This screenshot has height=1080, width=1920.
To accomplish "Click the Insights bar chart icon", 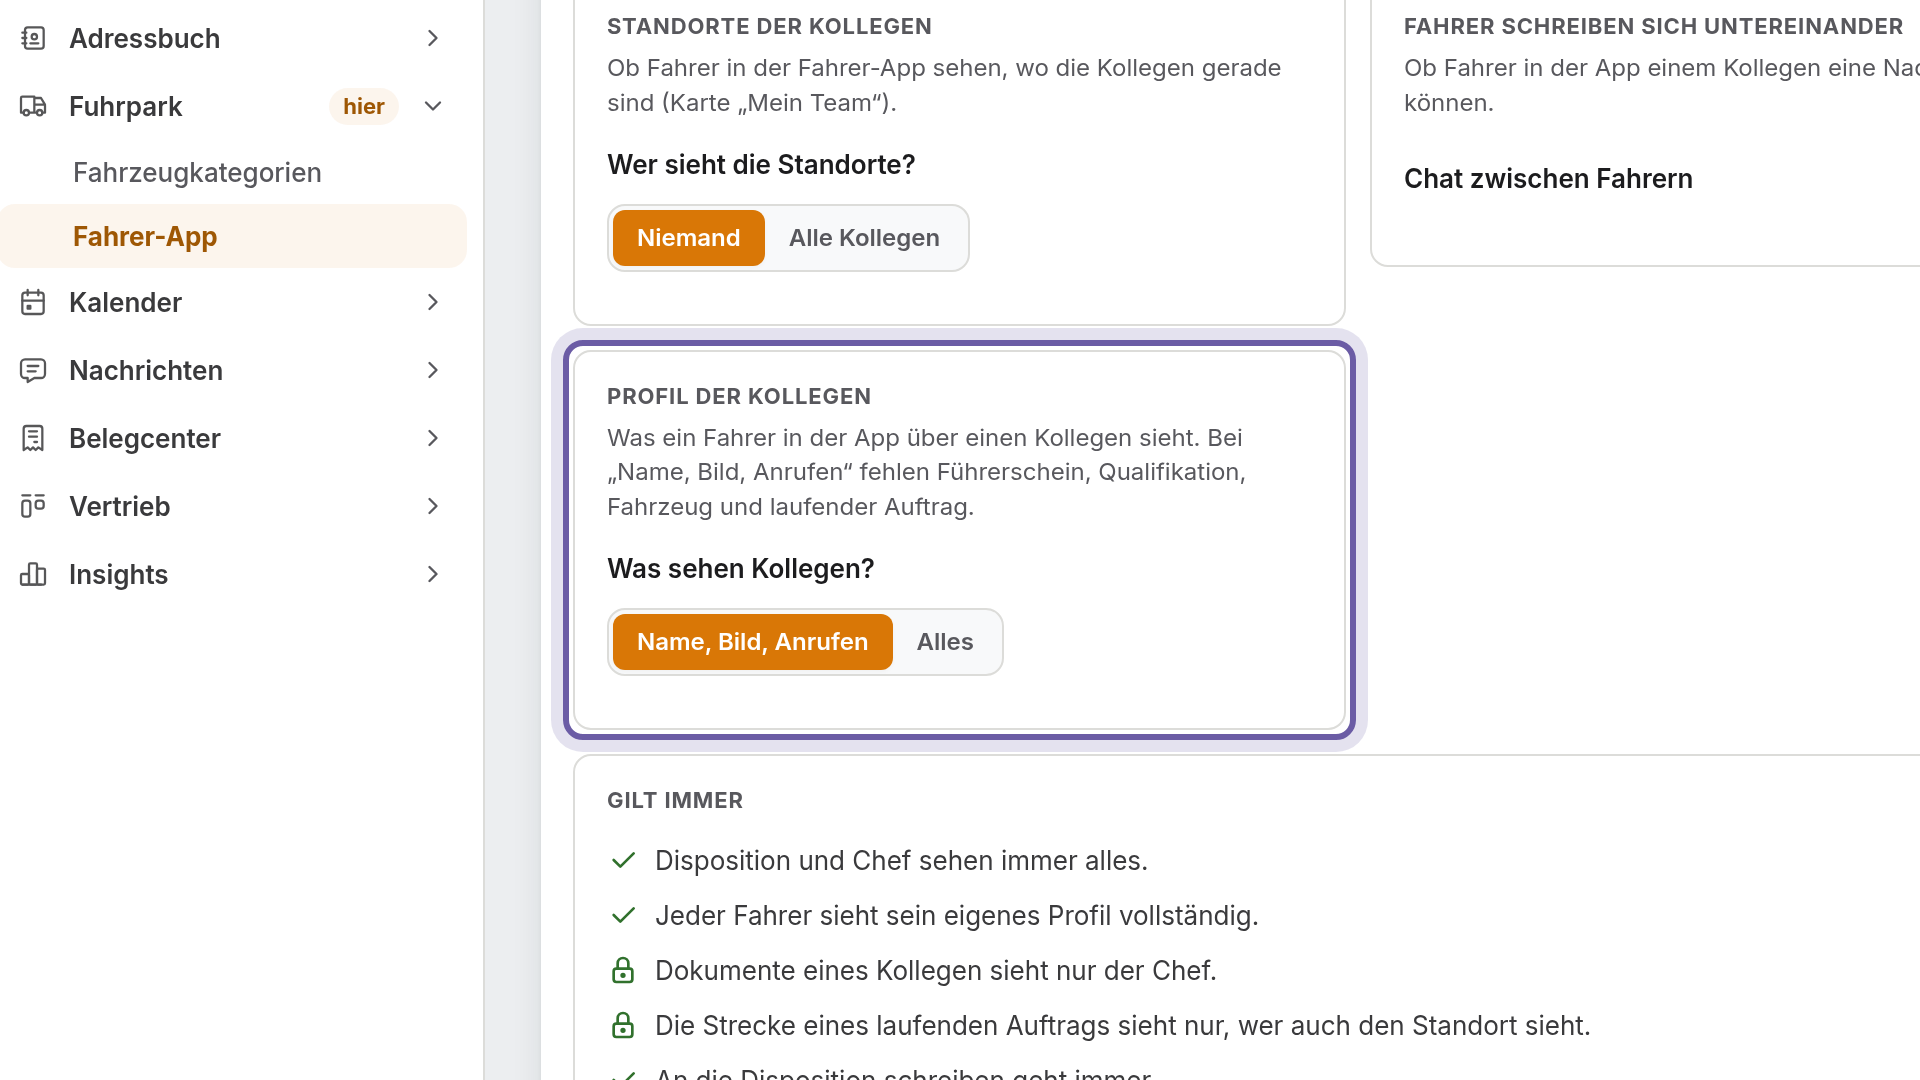I will point(33,574).
